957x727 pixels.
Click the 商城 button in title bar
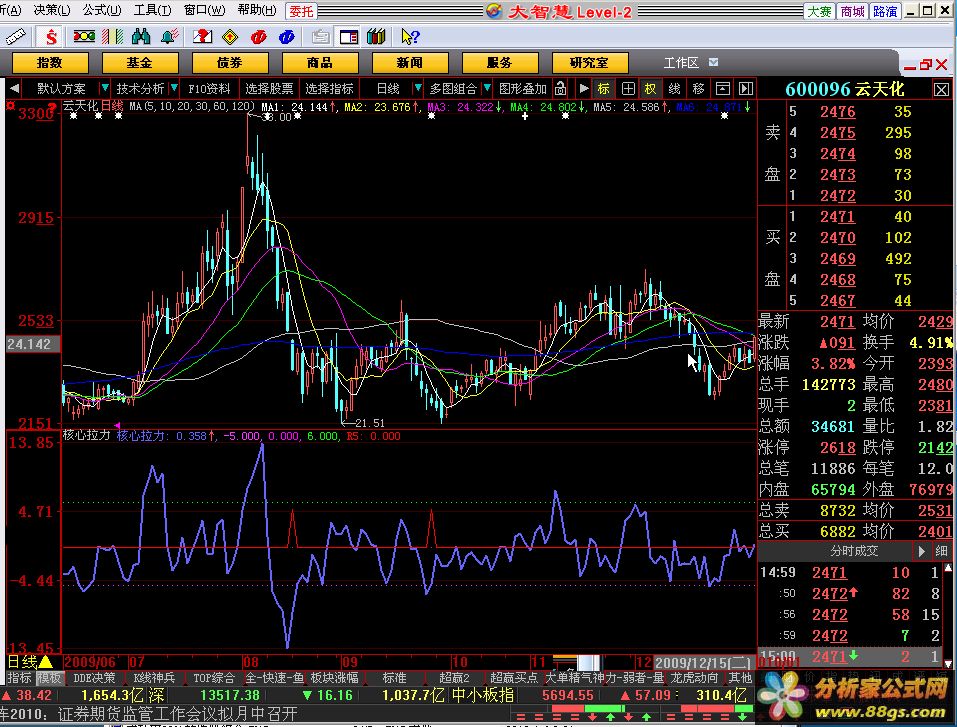(x=853, y=11)
